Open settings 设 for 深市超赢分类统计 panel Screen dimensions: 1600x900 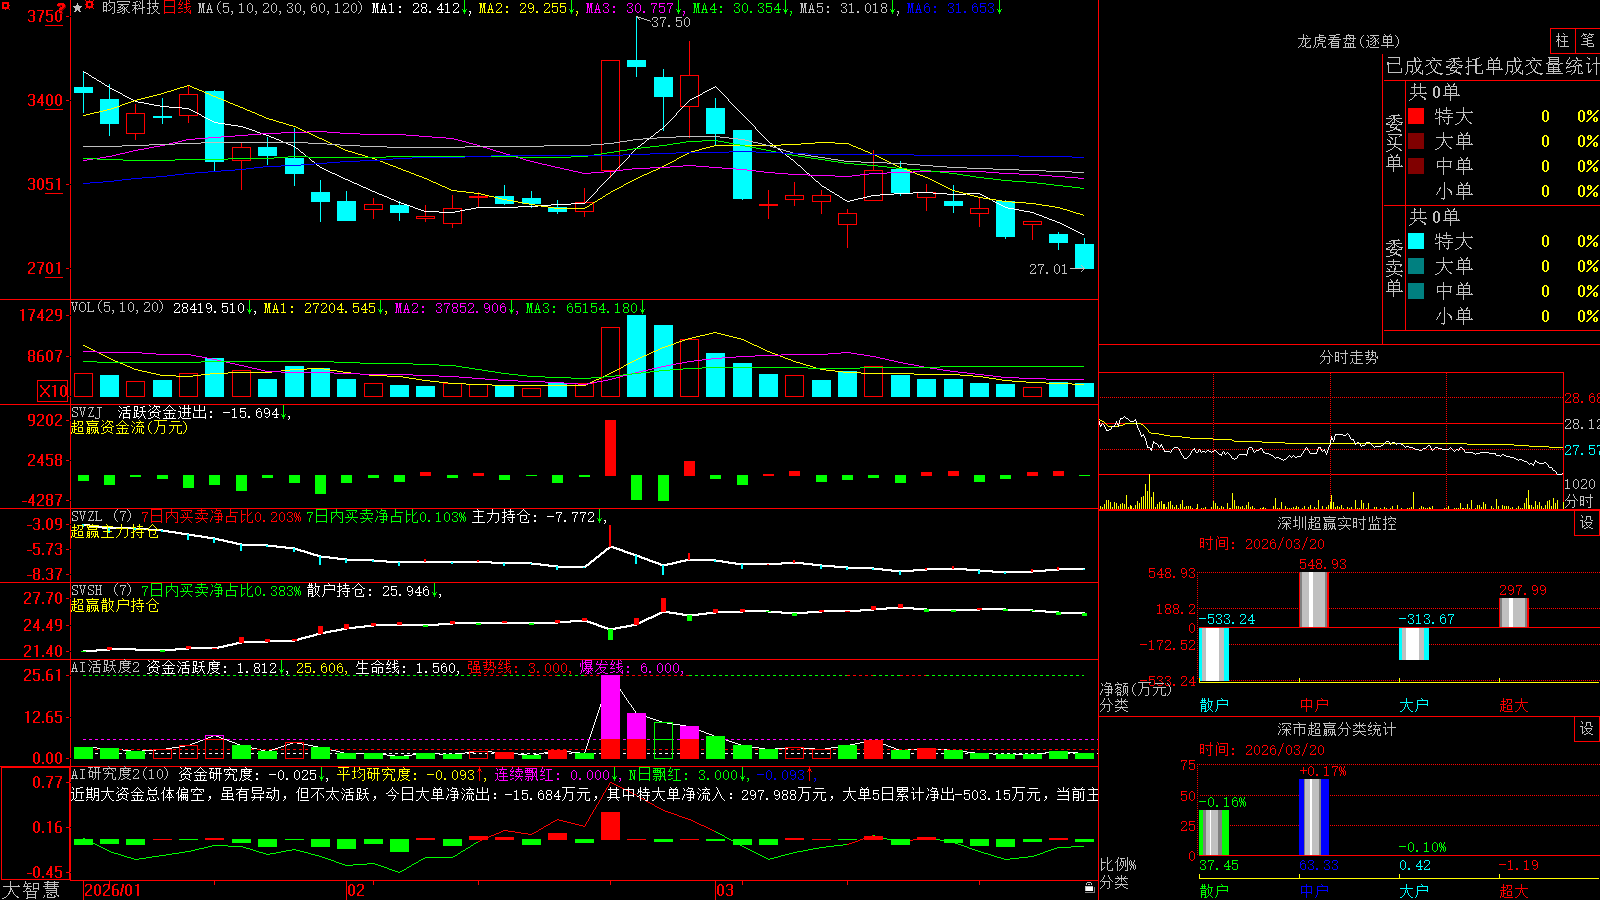tap(1587, 729)
